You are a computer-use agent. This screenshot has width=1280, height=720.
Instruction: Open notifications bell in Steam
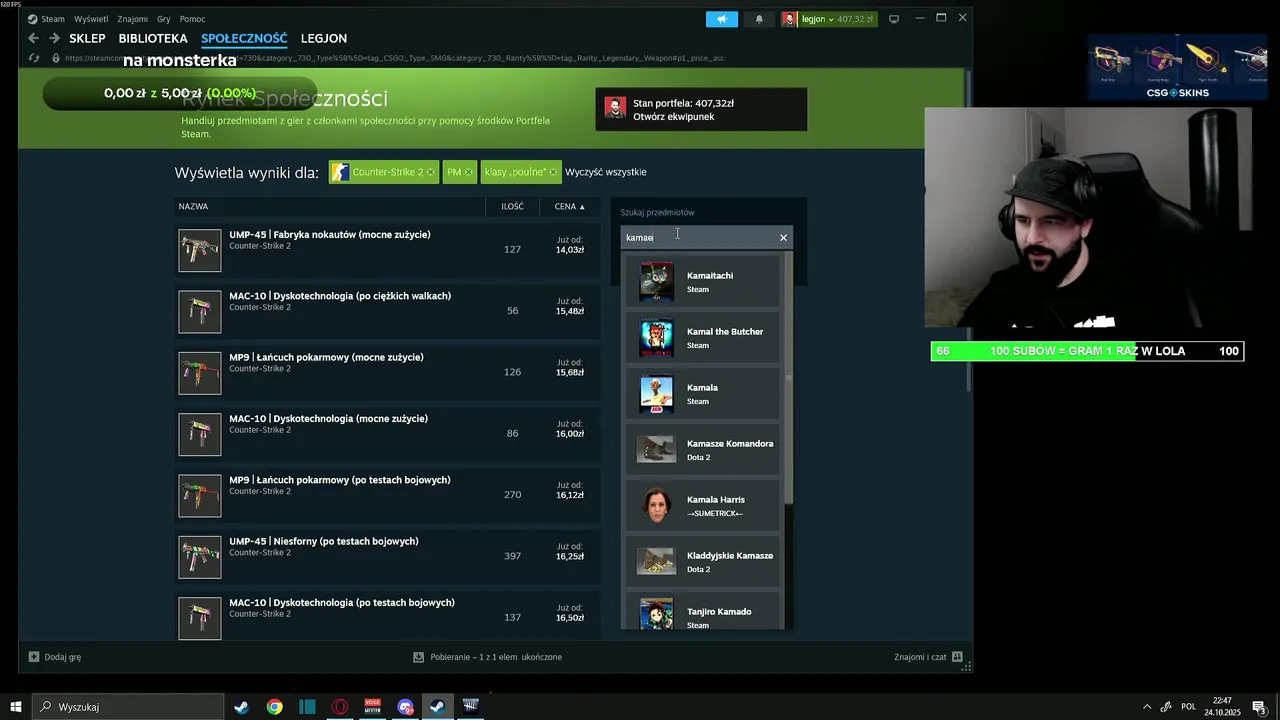758,19
